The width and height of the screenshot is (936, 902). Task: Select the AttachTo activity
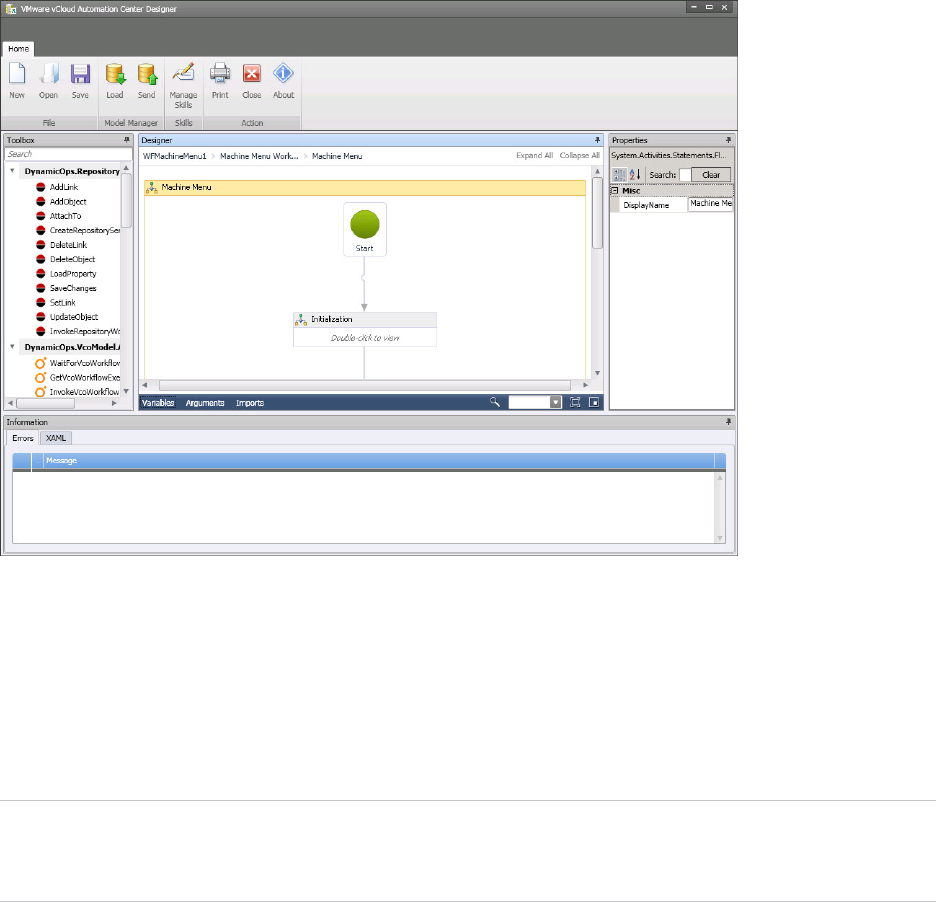coord(65,216)
